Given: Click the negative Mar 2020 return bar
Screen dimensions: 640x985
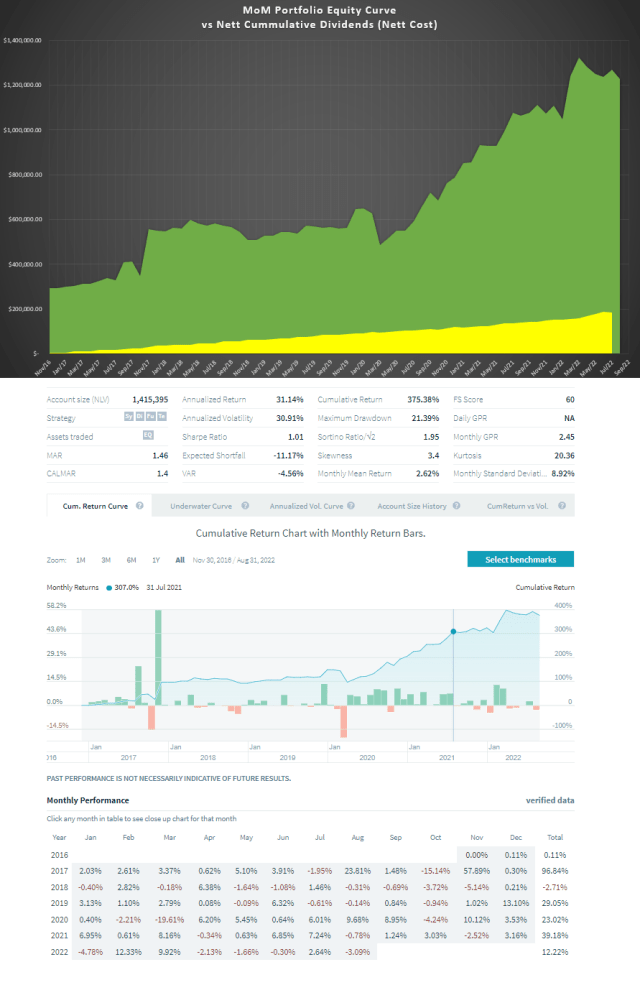Looking at the screenshot, I should point(344,721).
